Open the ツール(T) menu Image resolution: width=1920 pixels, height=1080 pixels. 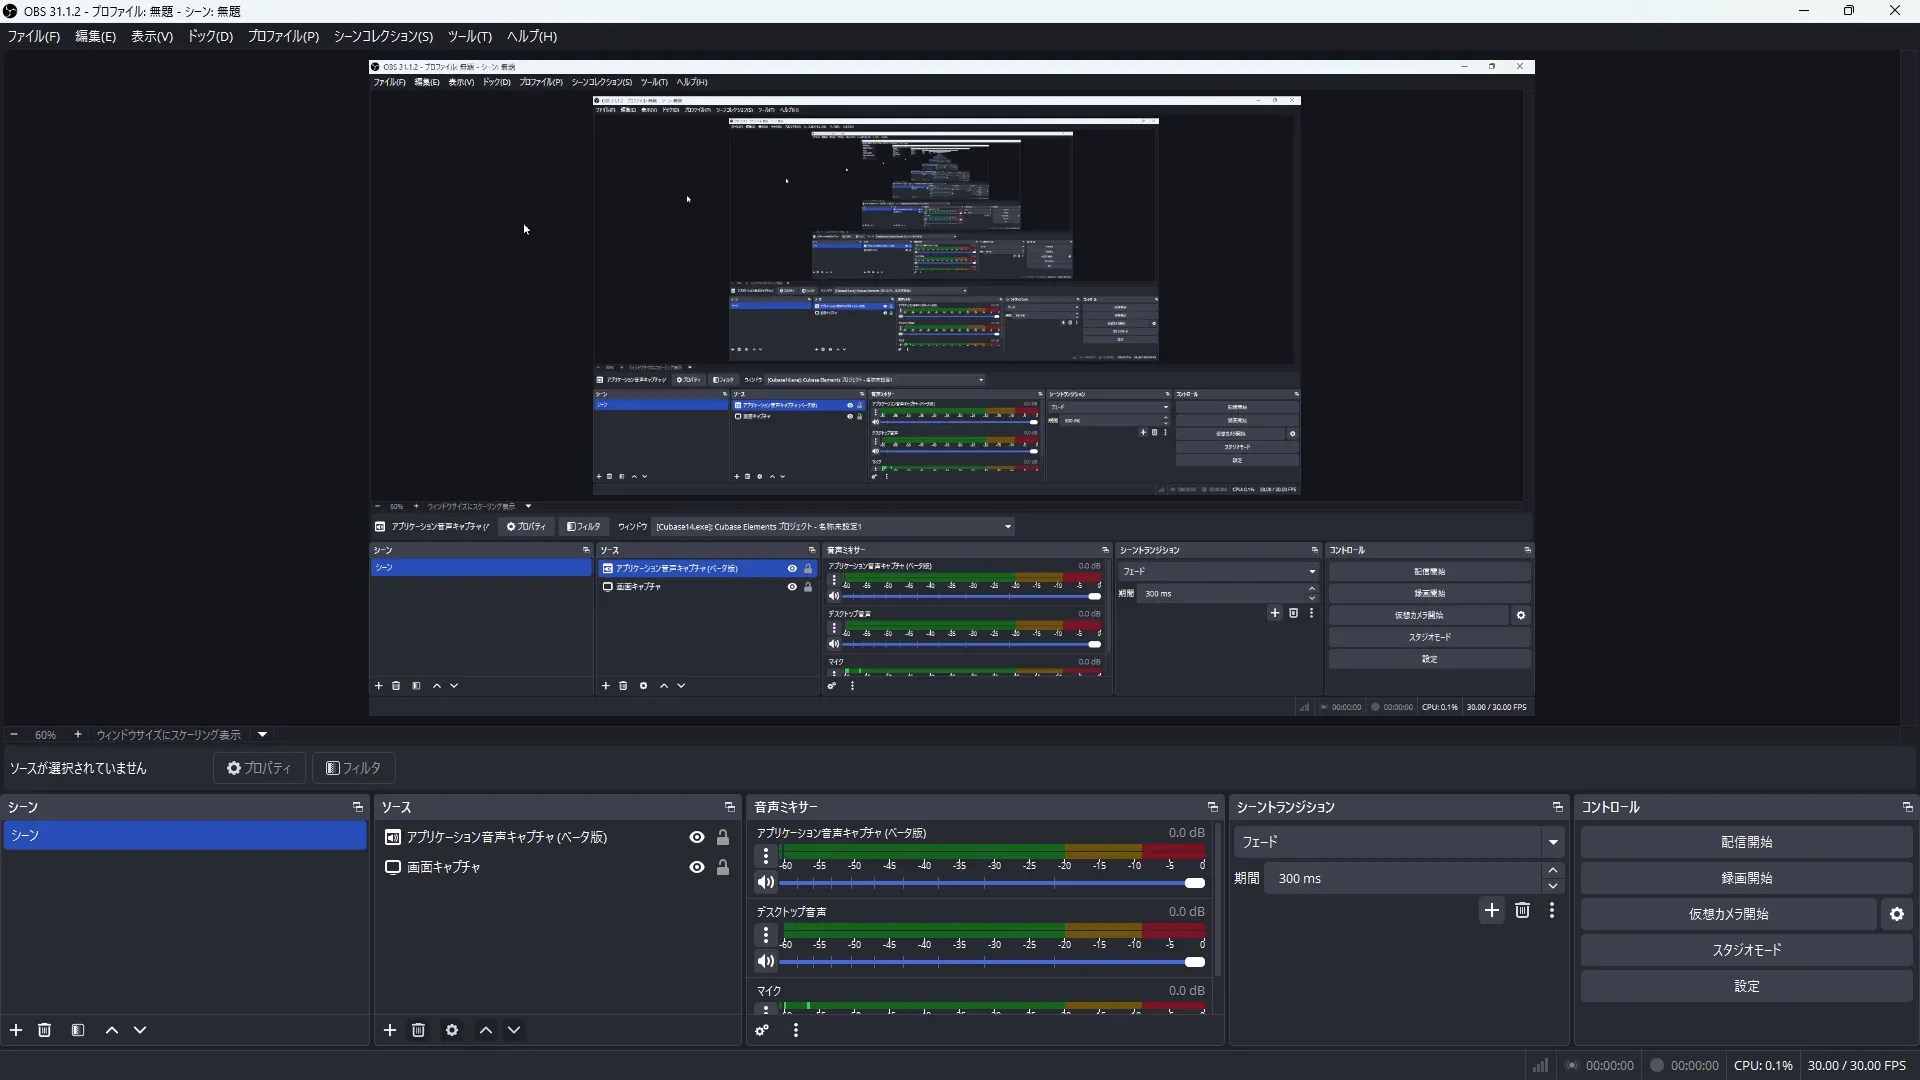pyautogui.click(x=469, y=36)
